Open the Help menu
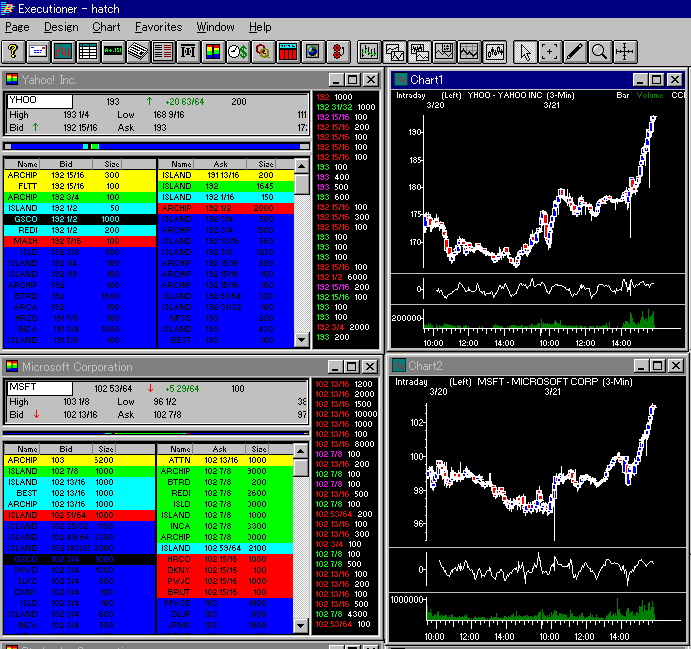This screenshot has width=691, height=649. coord(260,27)
